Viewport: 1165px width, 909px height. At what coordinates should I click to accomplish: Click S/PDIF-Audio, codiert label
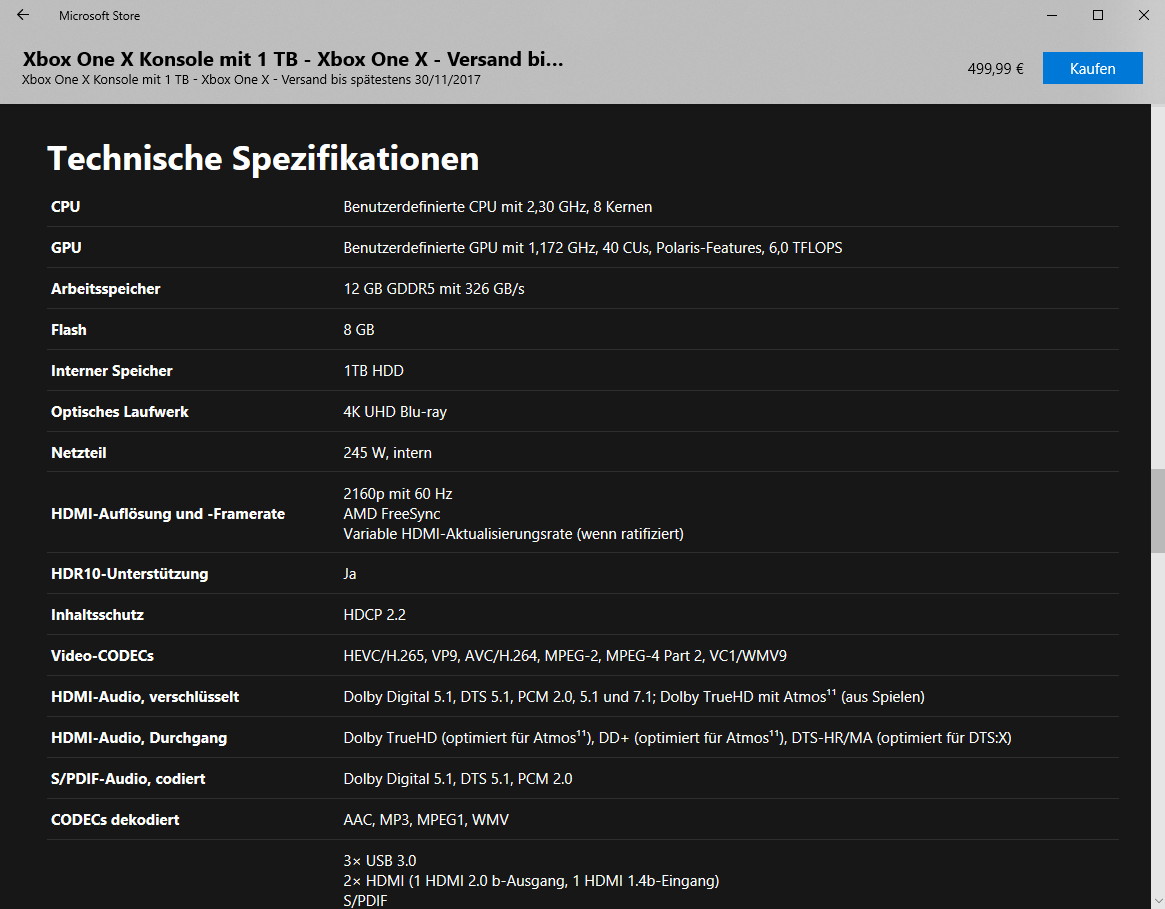(128, 778)
